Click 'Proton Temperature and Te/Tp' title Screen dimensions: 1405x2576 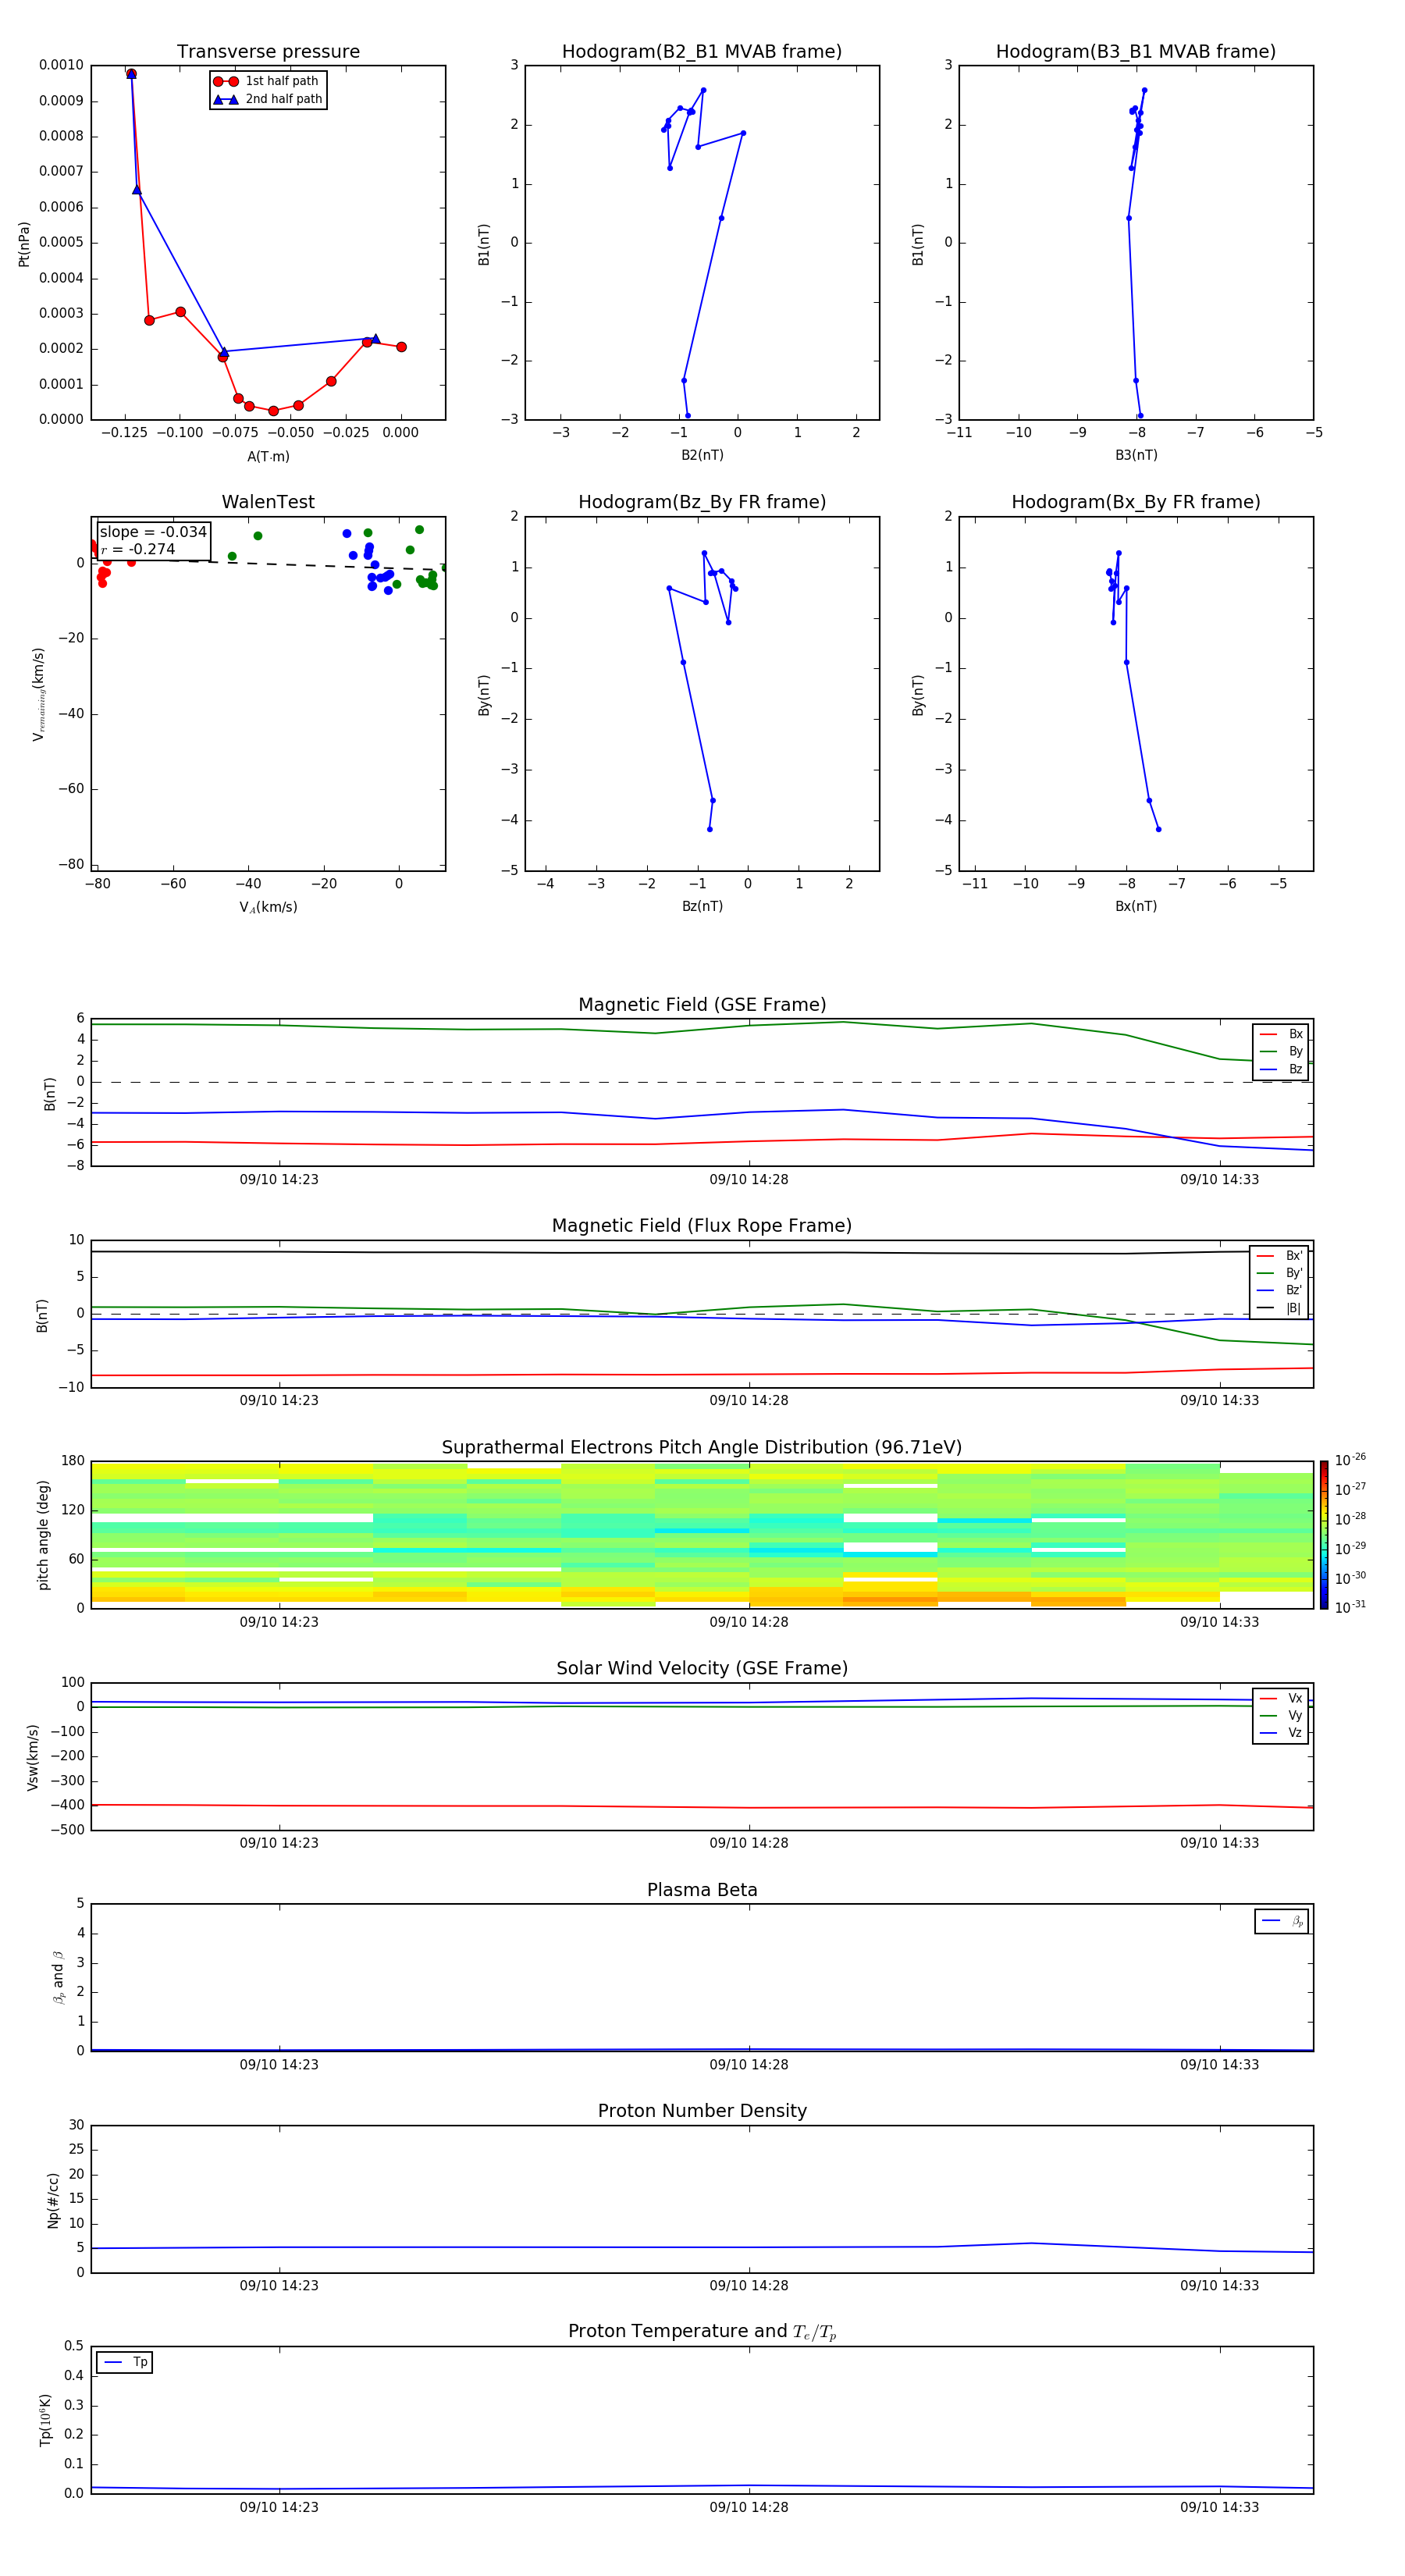coord(702,2331)
